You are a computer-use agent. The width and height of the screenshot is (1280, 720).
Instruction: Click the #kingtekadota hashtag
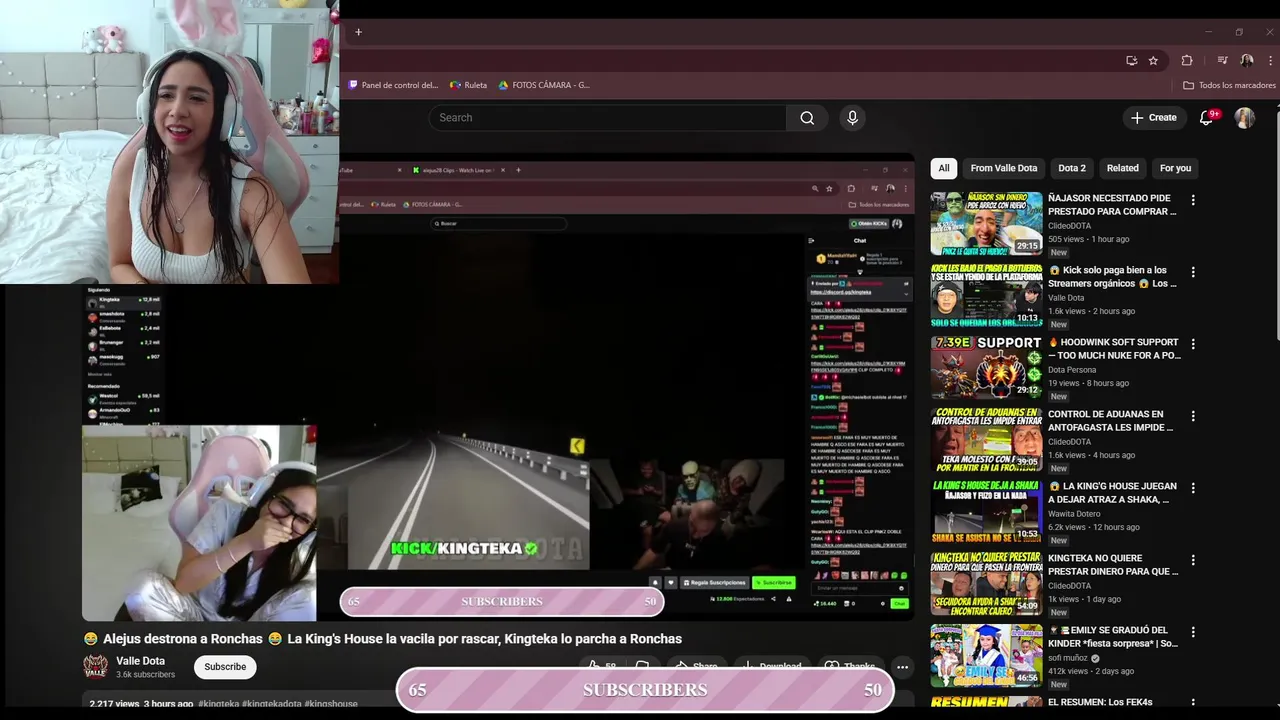(x=271, y=704)
